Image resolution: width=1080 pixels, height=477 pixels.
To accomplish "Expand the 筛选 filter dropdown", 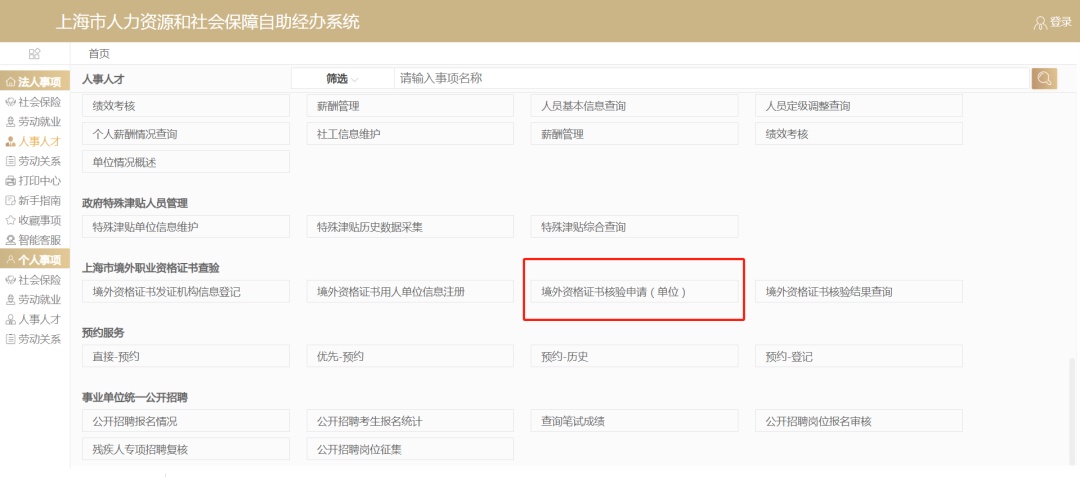I will tap(342, 79).
